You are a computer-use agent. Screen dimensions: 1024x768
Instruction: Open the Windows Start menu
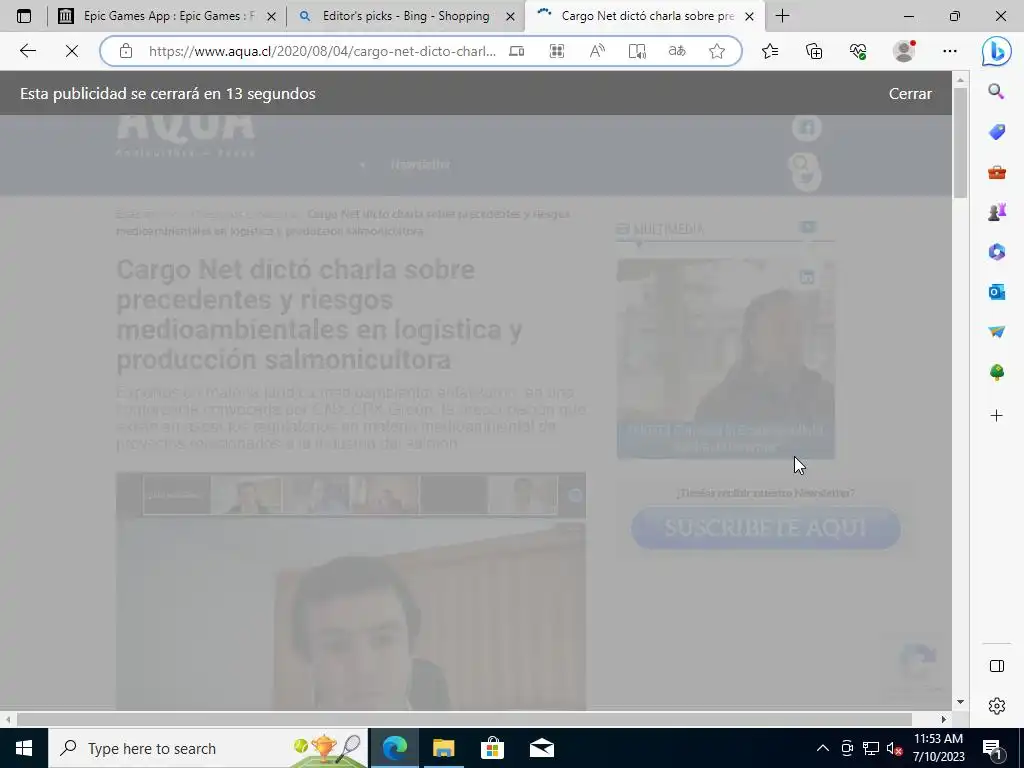tap(24, 748)
